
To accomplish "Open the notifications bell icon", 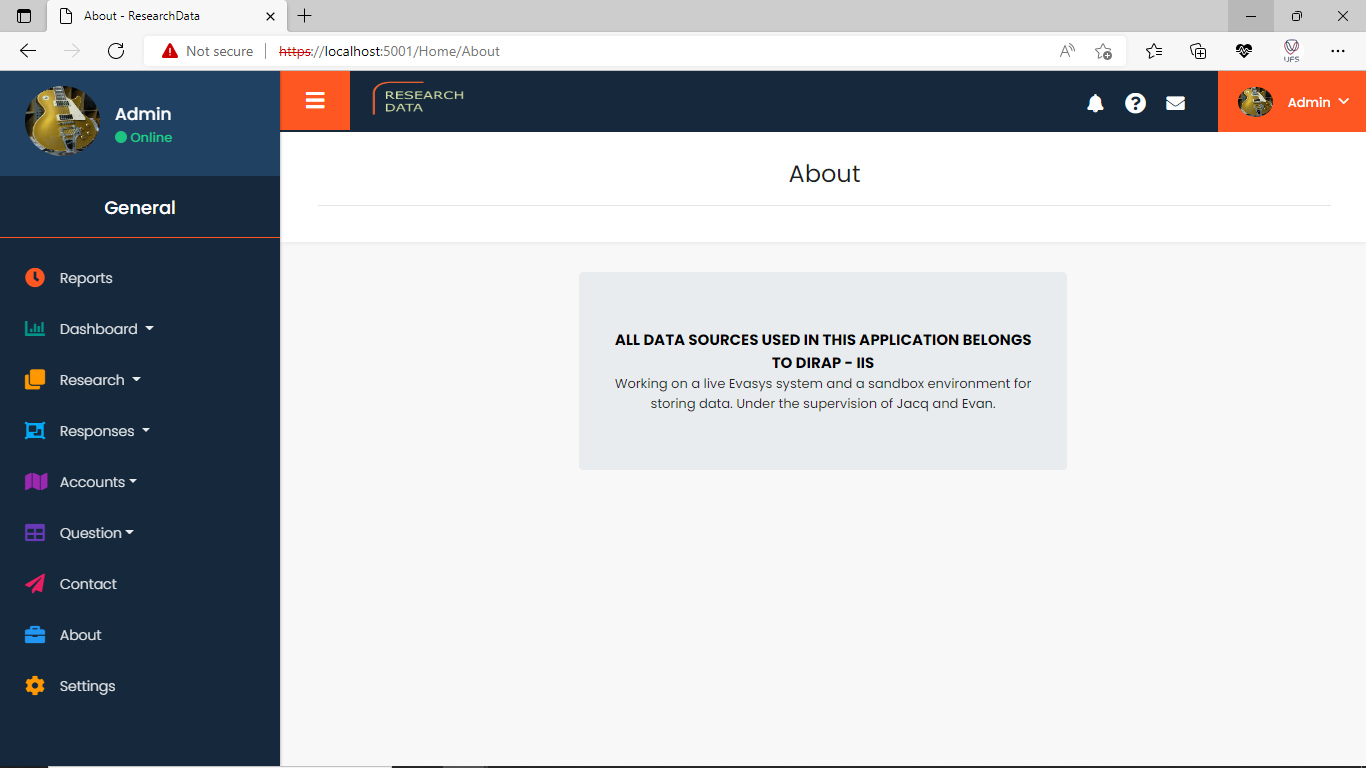I will (x=1095, y=103).
